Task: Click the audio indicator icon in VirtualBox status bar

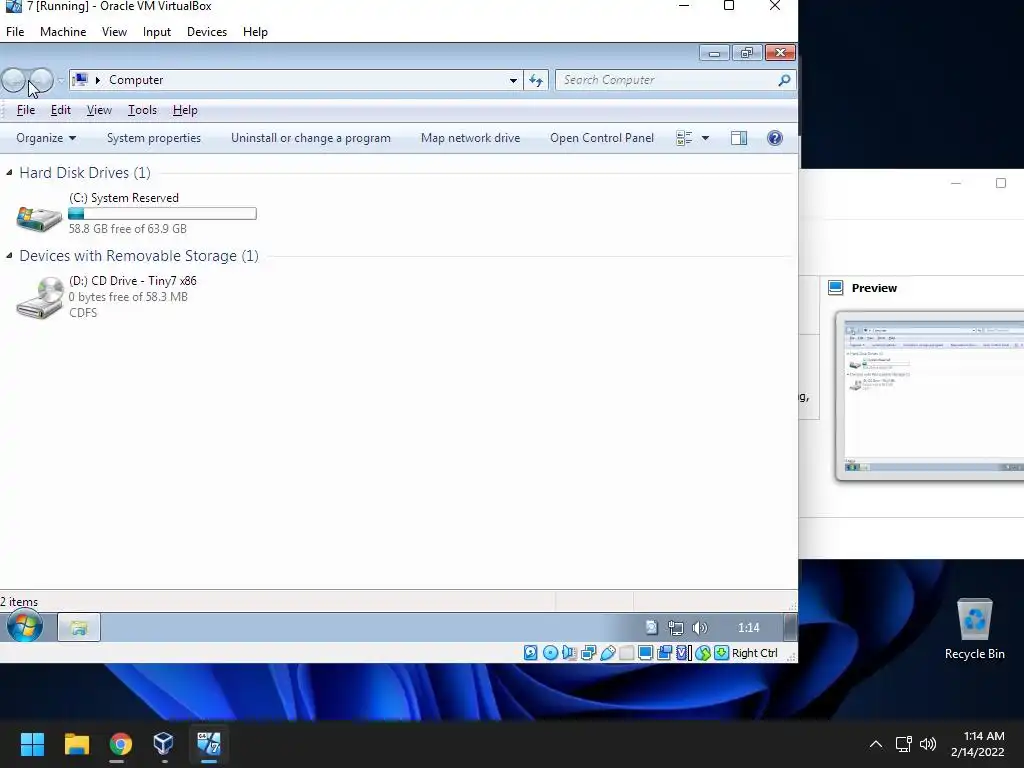Action: coord(569,652)
